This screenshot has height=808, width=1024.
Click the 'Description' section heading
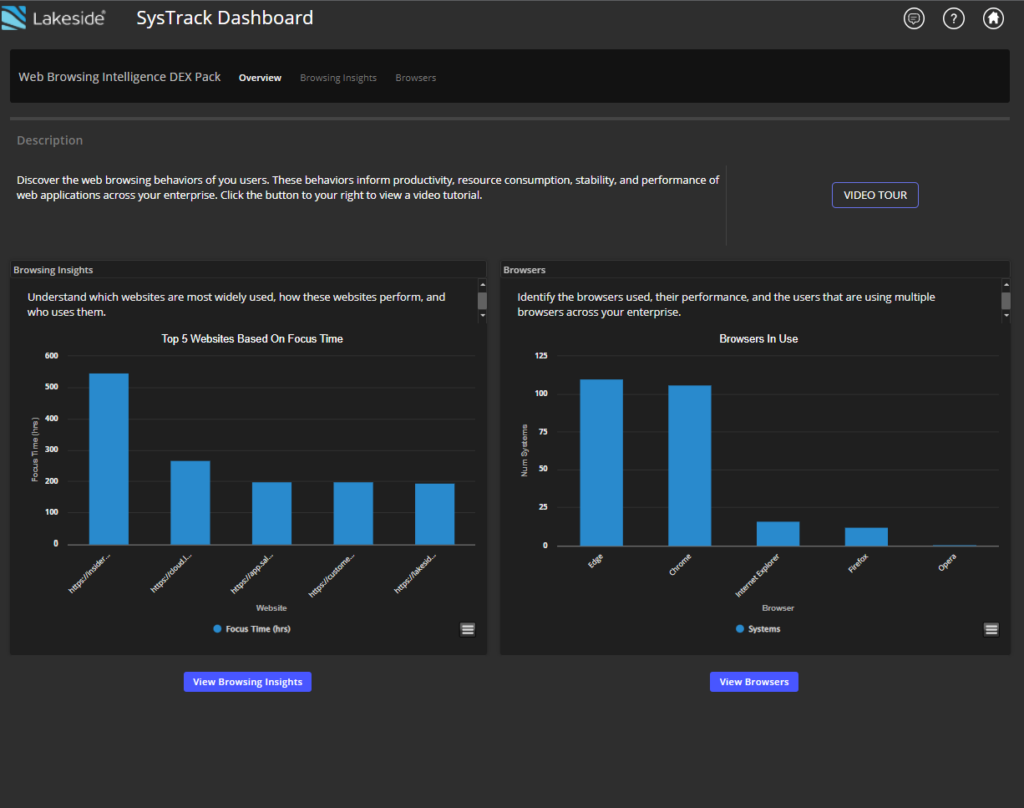(50, 140)
